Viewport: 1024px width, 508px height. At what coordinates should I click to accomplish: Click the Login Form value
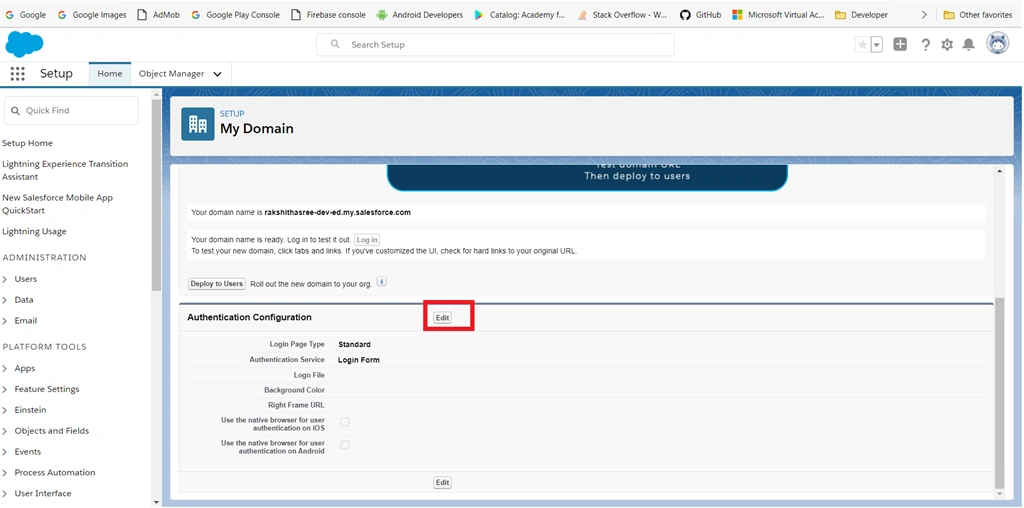tap(359, 360)
